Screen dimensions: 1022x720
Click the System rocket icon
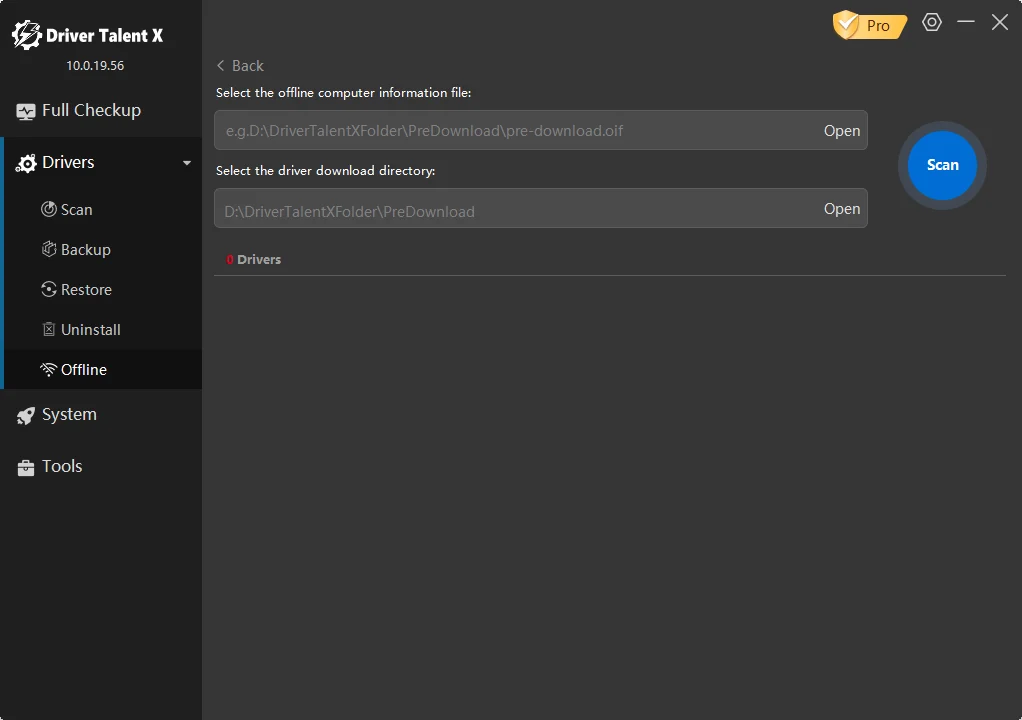coord(26,416)
